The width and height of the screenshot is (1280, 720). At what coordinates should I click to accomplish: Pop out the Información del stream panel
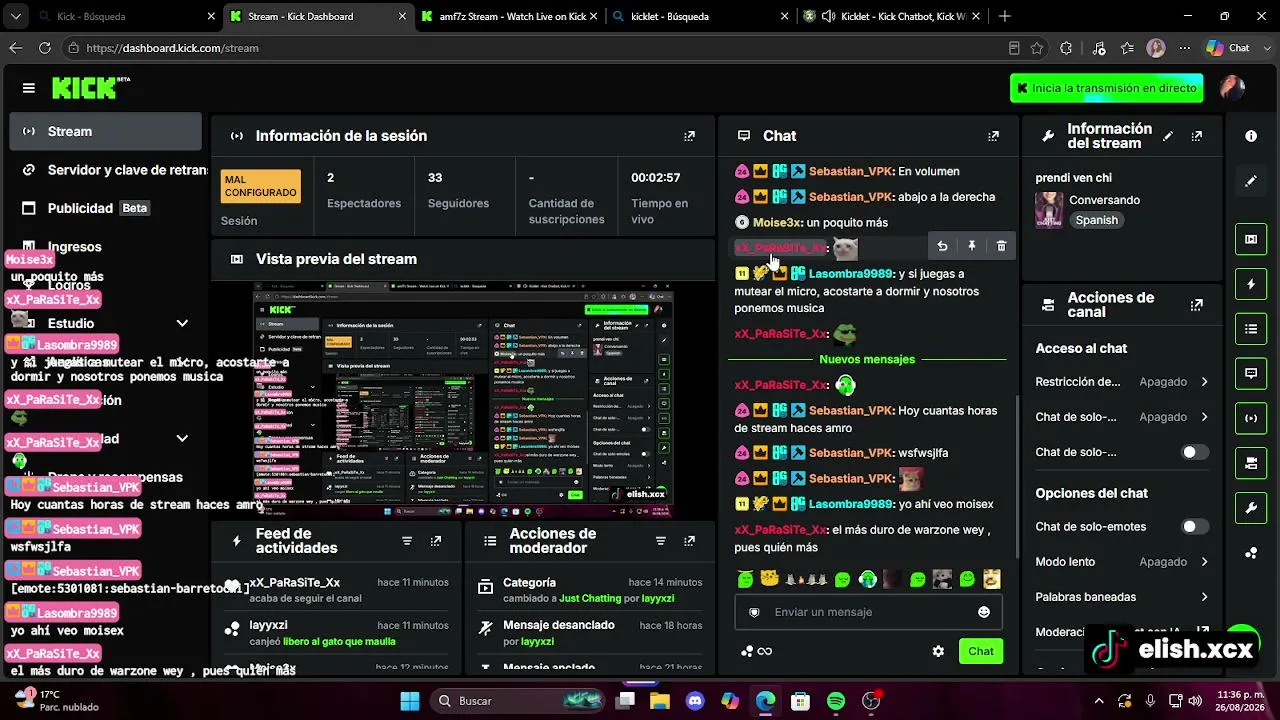(1197, 136)
